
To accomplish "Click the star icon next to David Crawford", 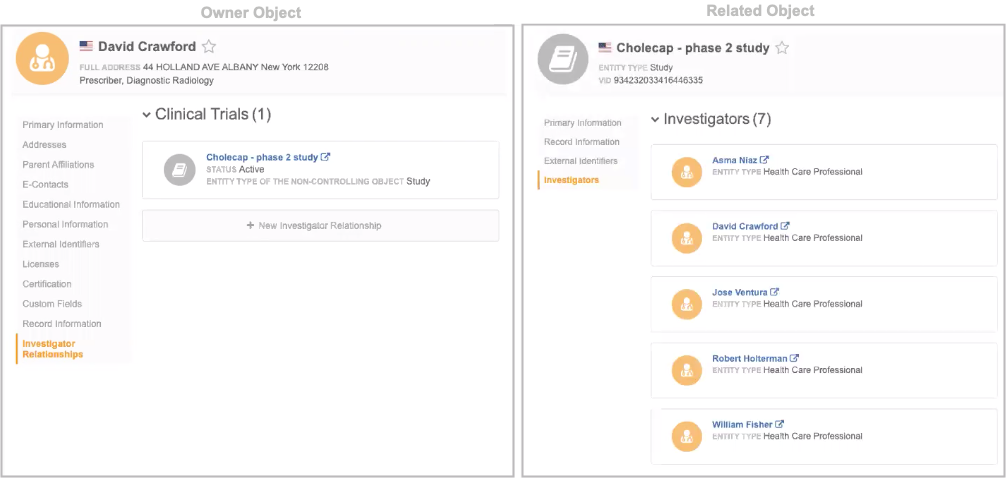I will coord(209,46).
